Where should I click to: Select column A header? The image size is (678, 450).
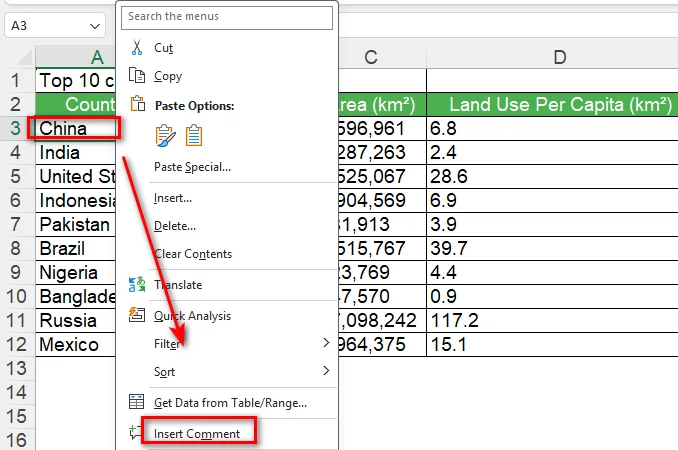tap(76, 57)
